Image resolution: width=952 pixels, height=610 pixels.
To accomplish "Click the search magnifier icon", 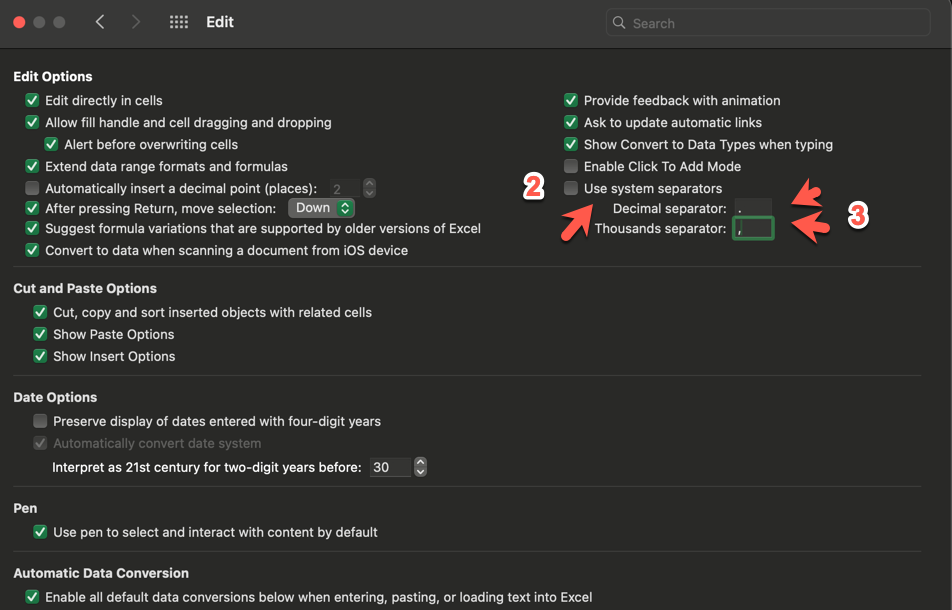I will pyautogui.click(x=618, y=22).
